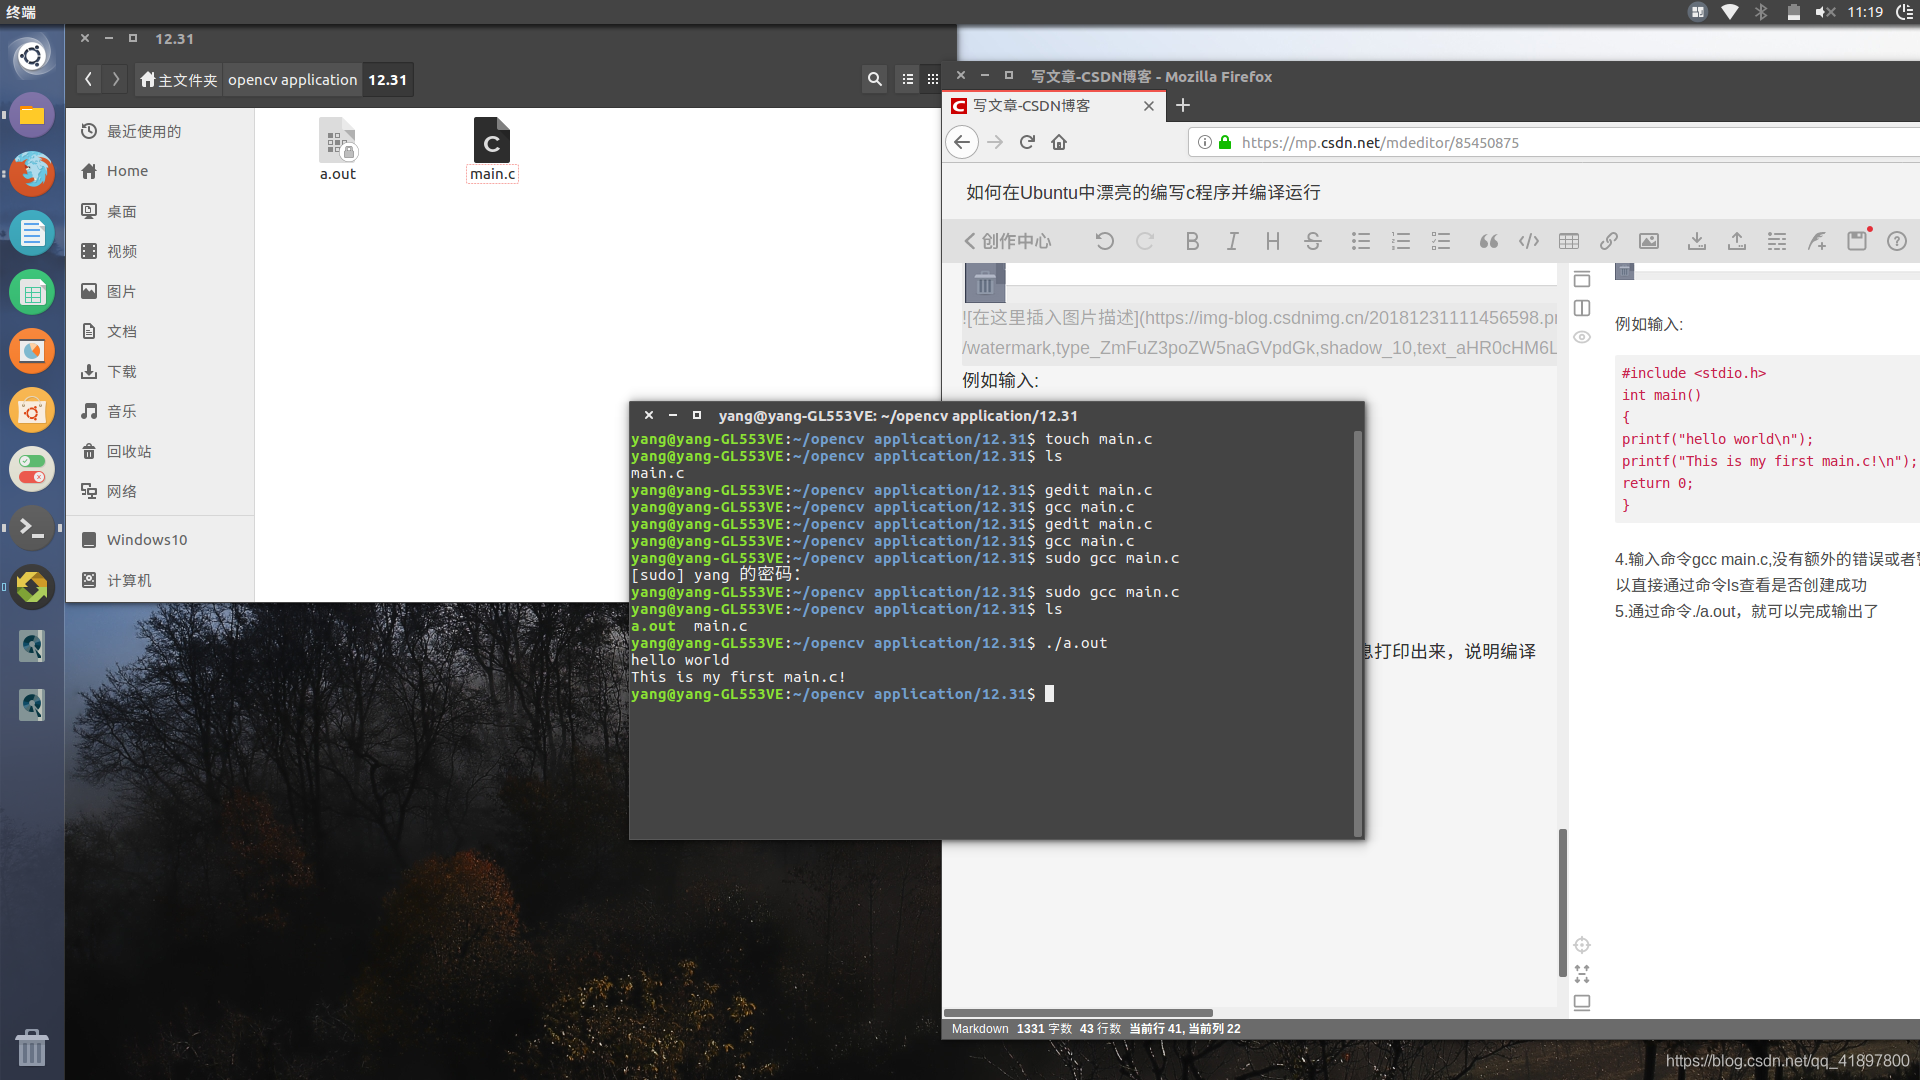Go forward in the file manager
1920x1080 pixels.
coord(115,79)
